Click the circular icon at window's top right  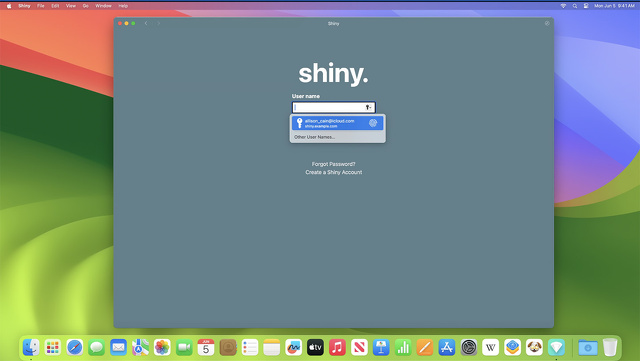(x=547, y=23)
